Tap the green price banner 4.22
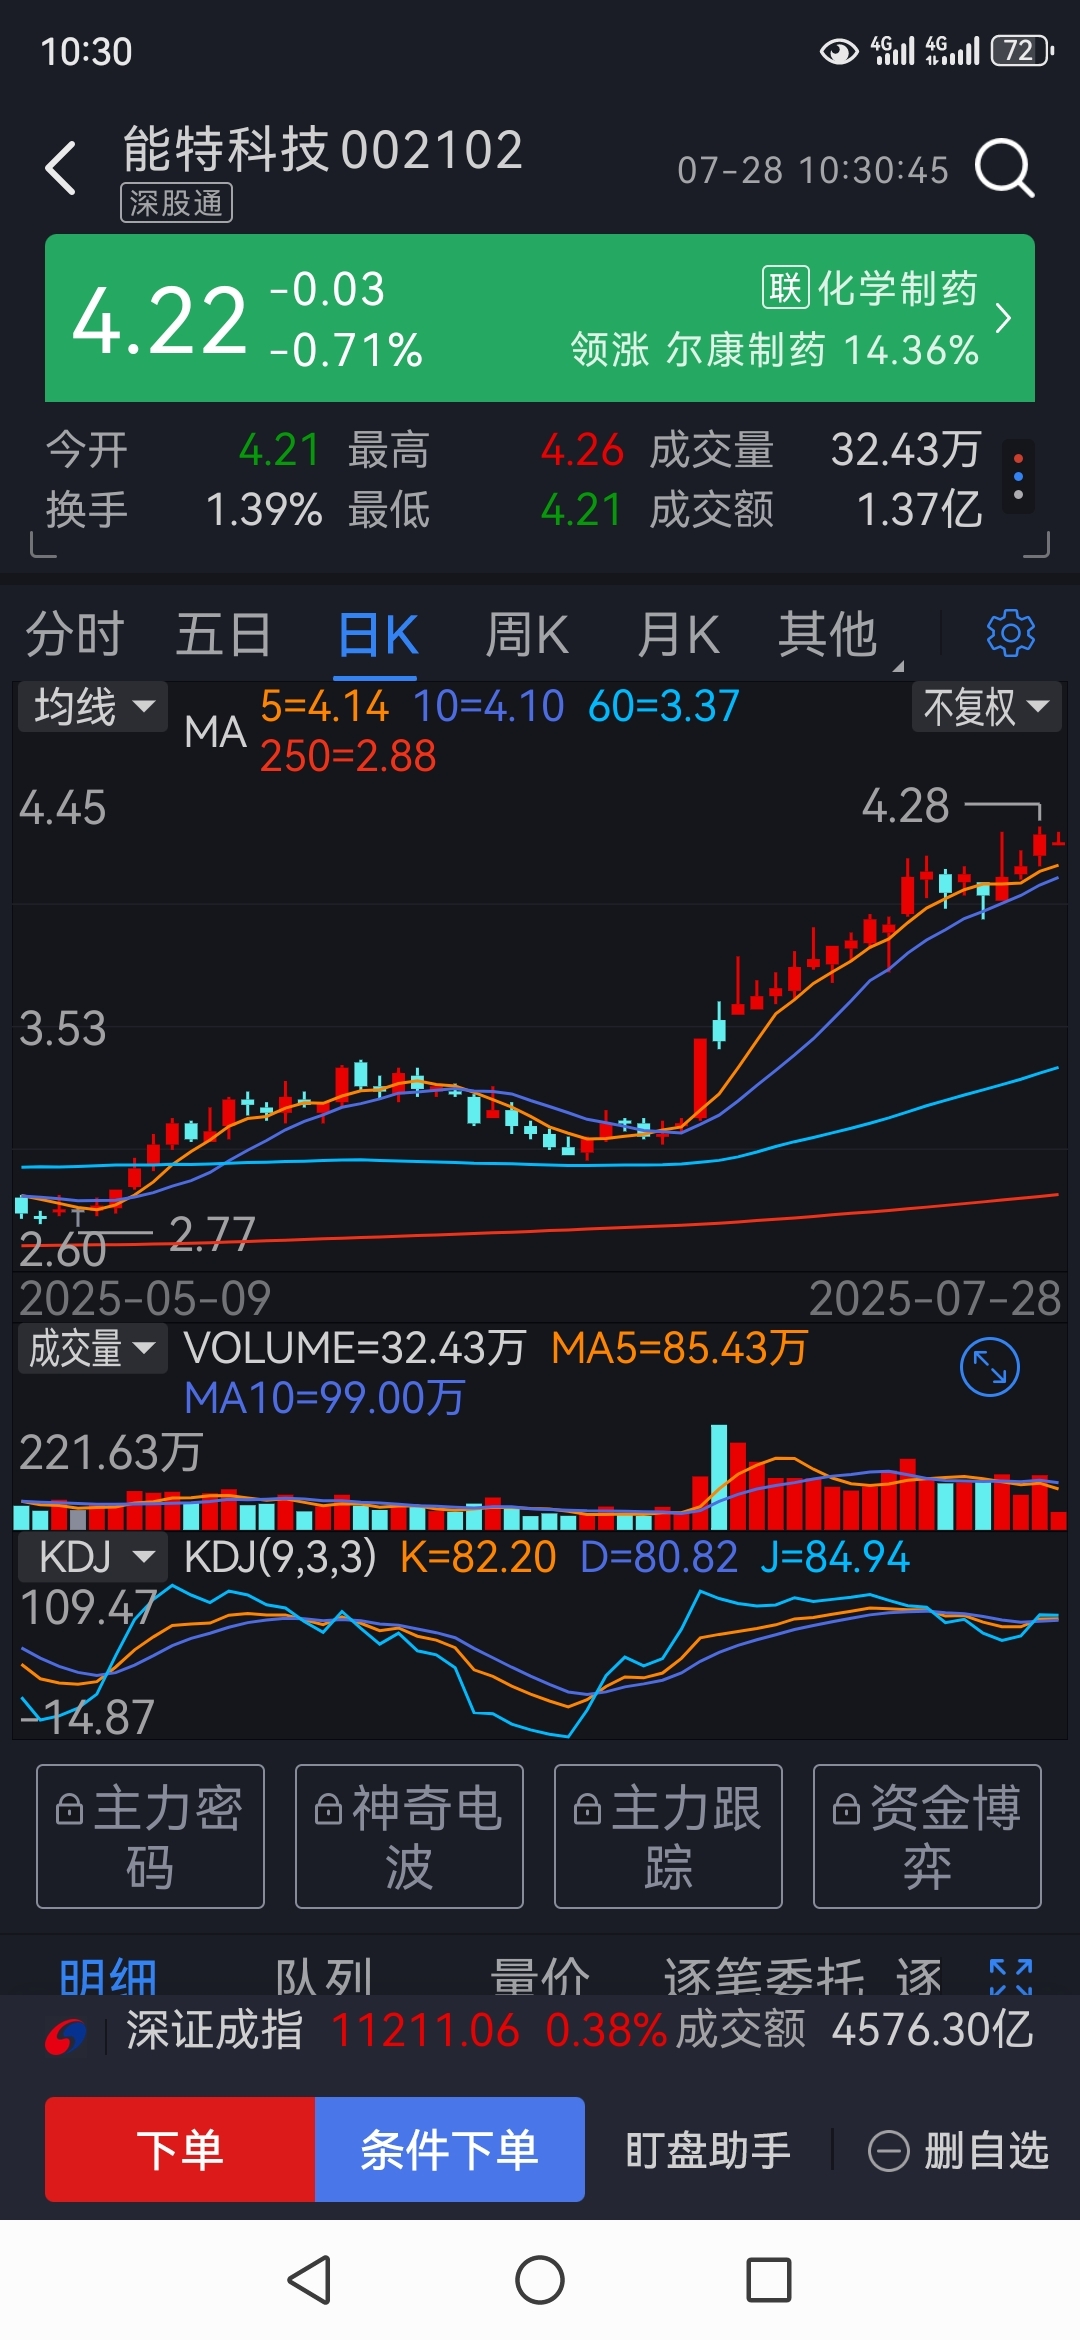 540,318
